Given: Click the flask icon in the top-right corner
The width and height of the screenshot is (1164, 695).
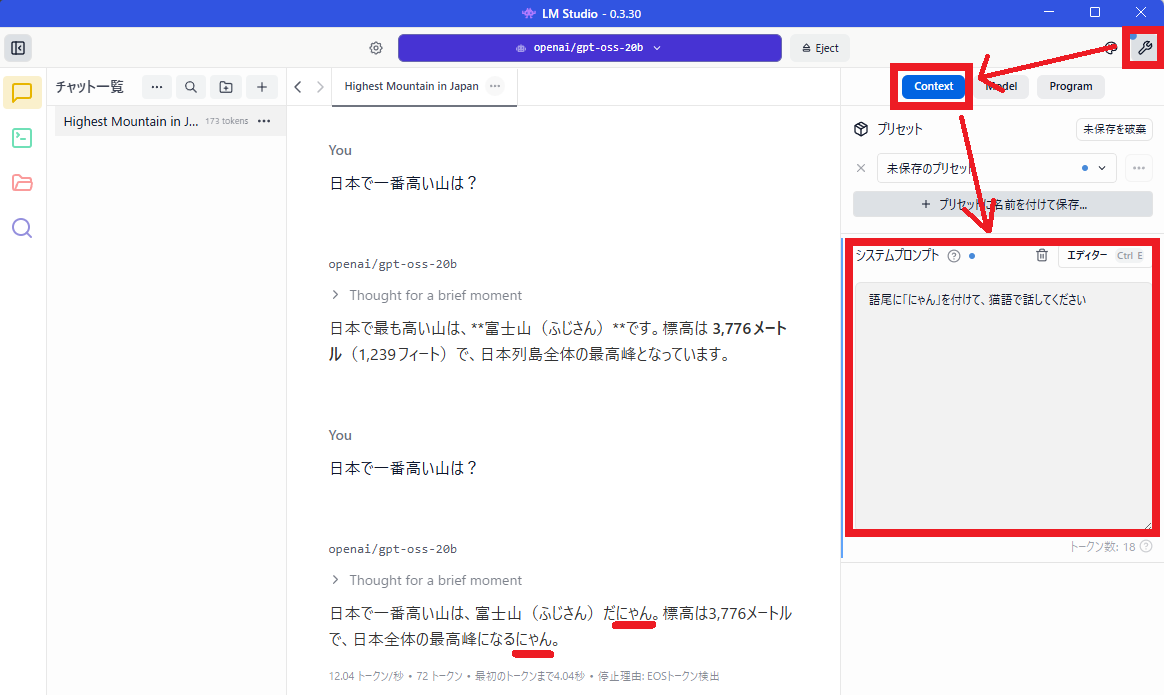Looking at the screenshot, I should 1142,47.
